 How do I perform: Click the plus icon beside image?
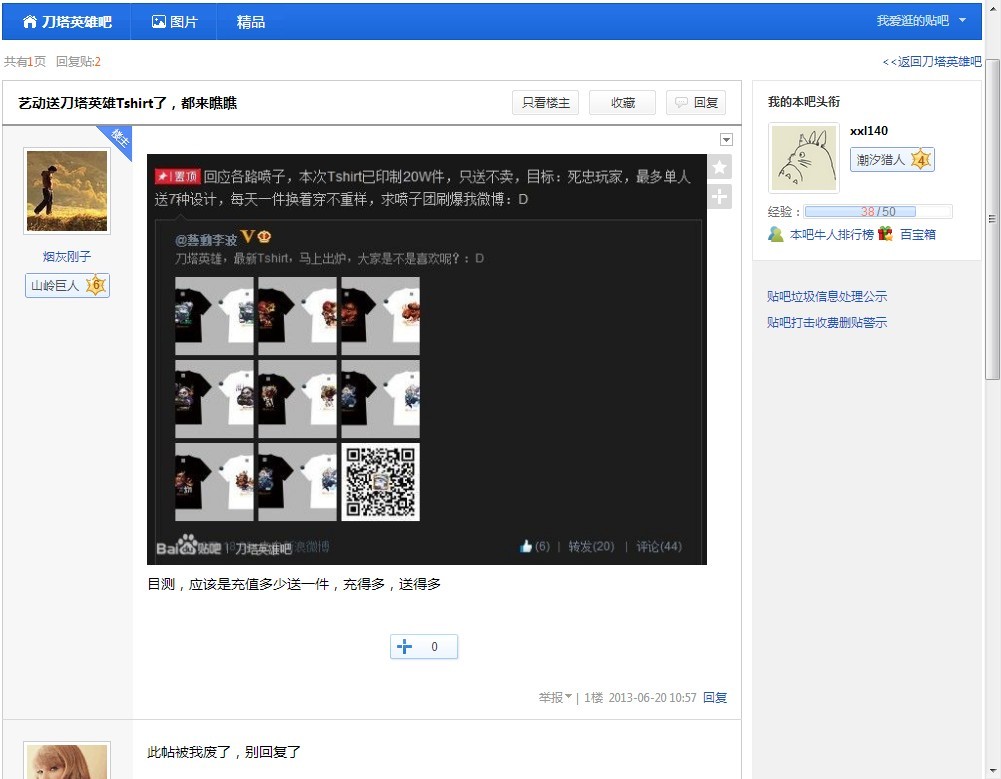(x=719, y=197)
